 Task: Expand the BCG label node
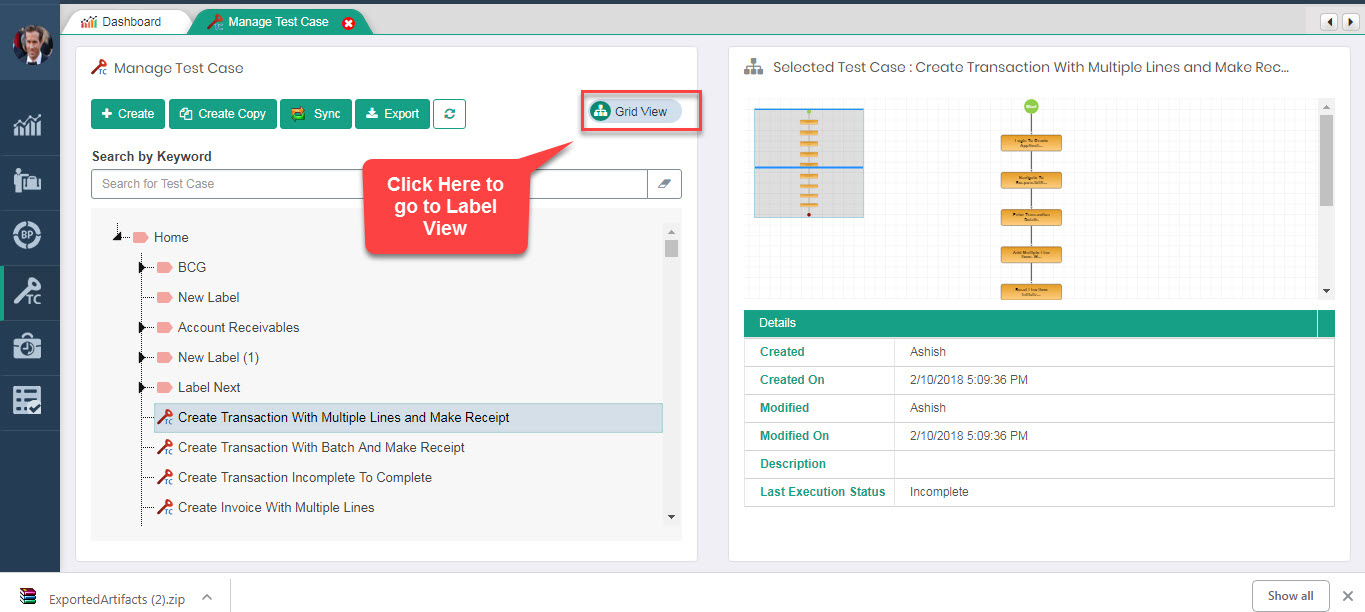pyautogui.click(x=142, y=267)
